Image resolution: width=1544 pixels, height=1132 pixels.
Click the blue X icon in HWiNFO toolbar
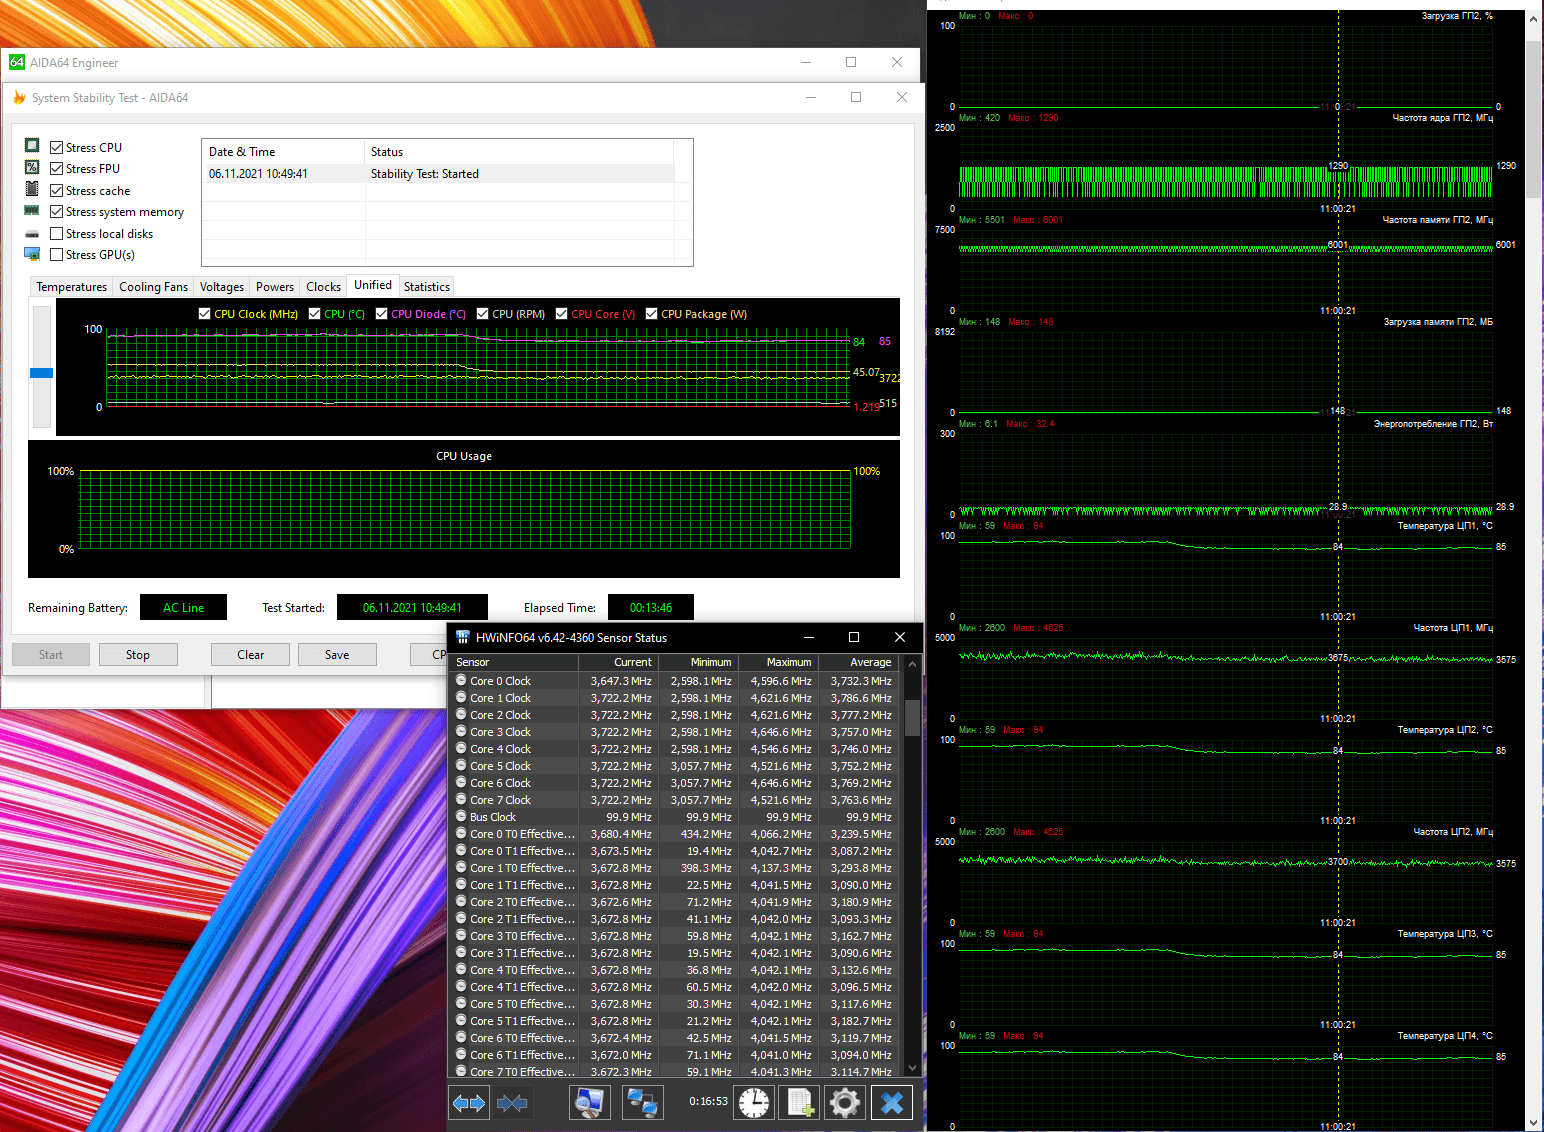pos(892,1103)
